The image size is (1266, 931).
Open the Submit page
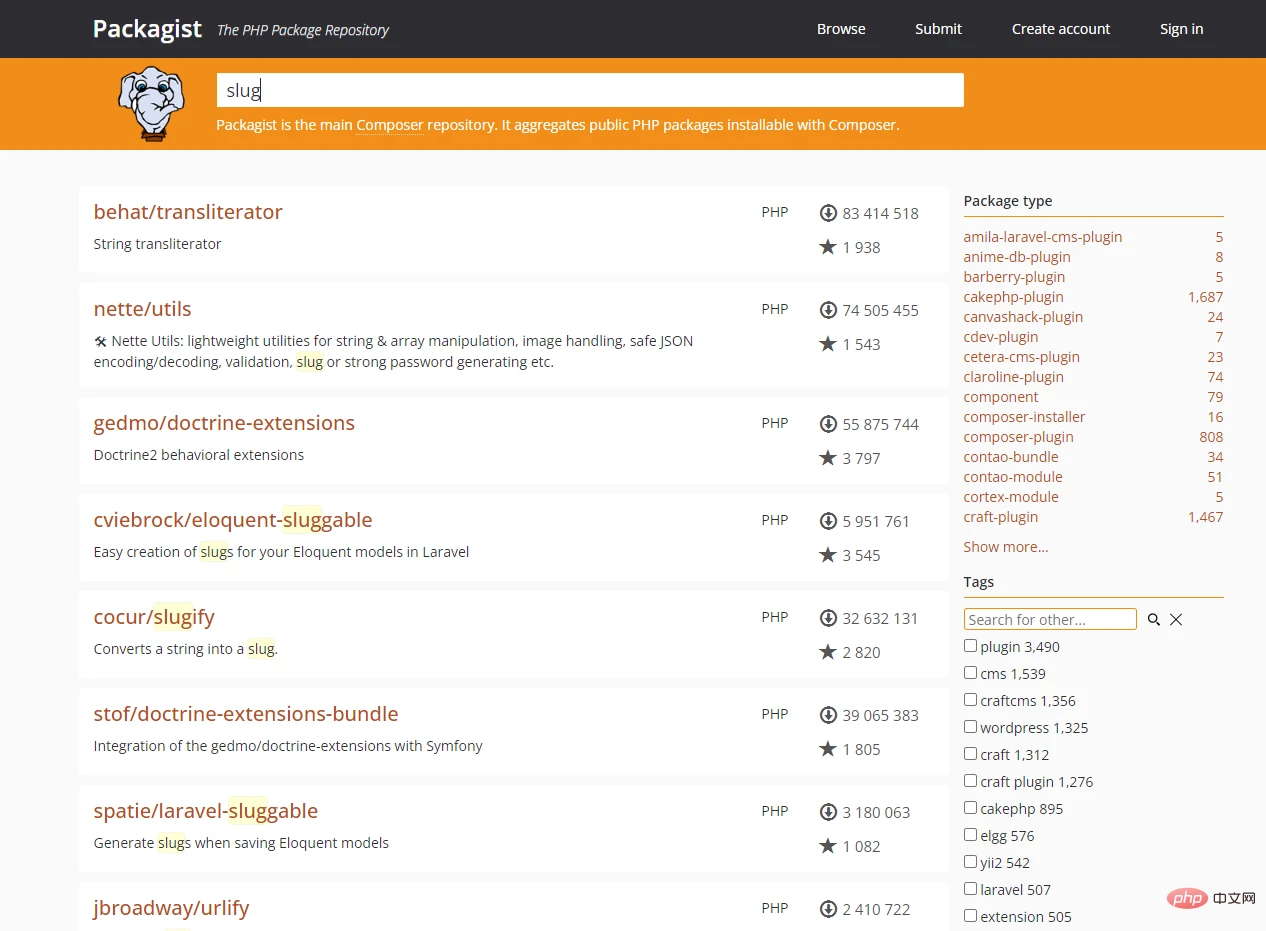[x=938, y=29]
